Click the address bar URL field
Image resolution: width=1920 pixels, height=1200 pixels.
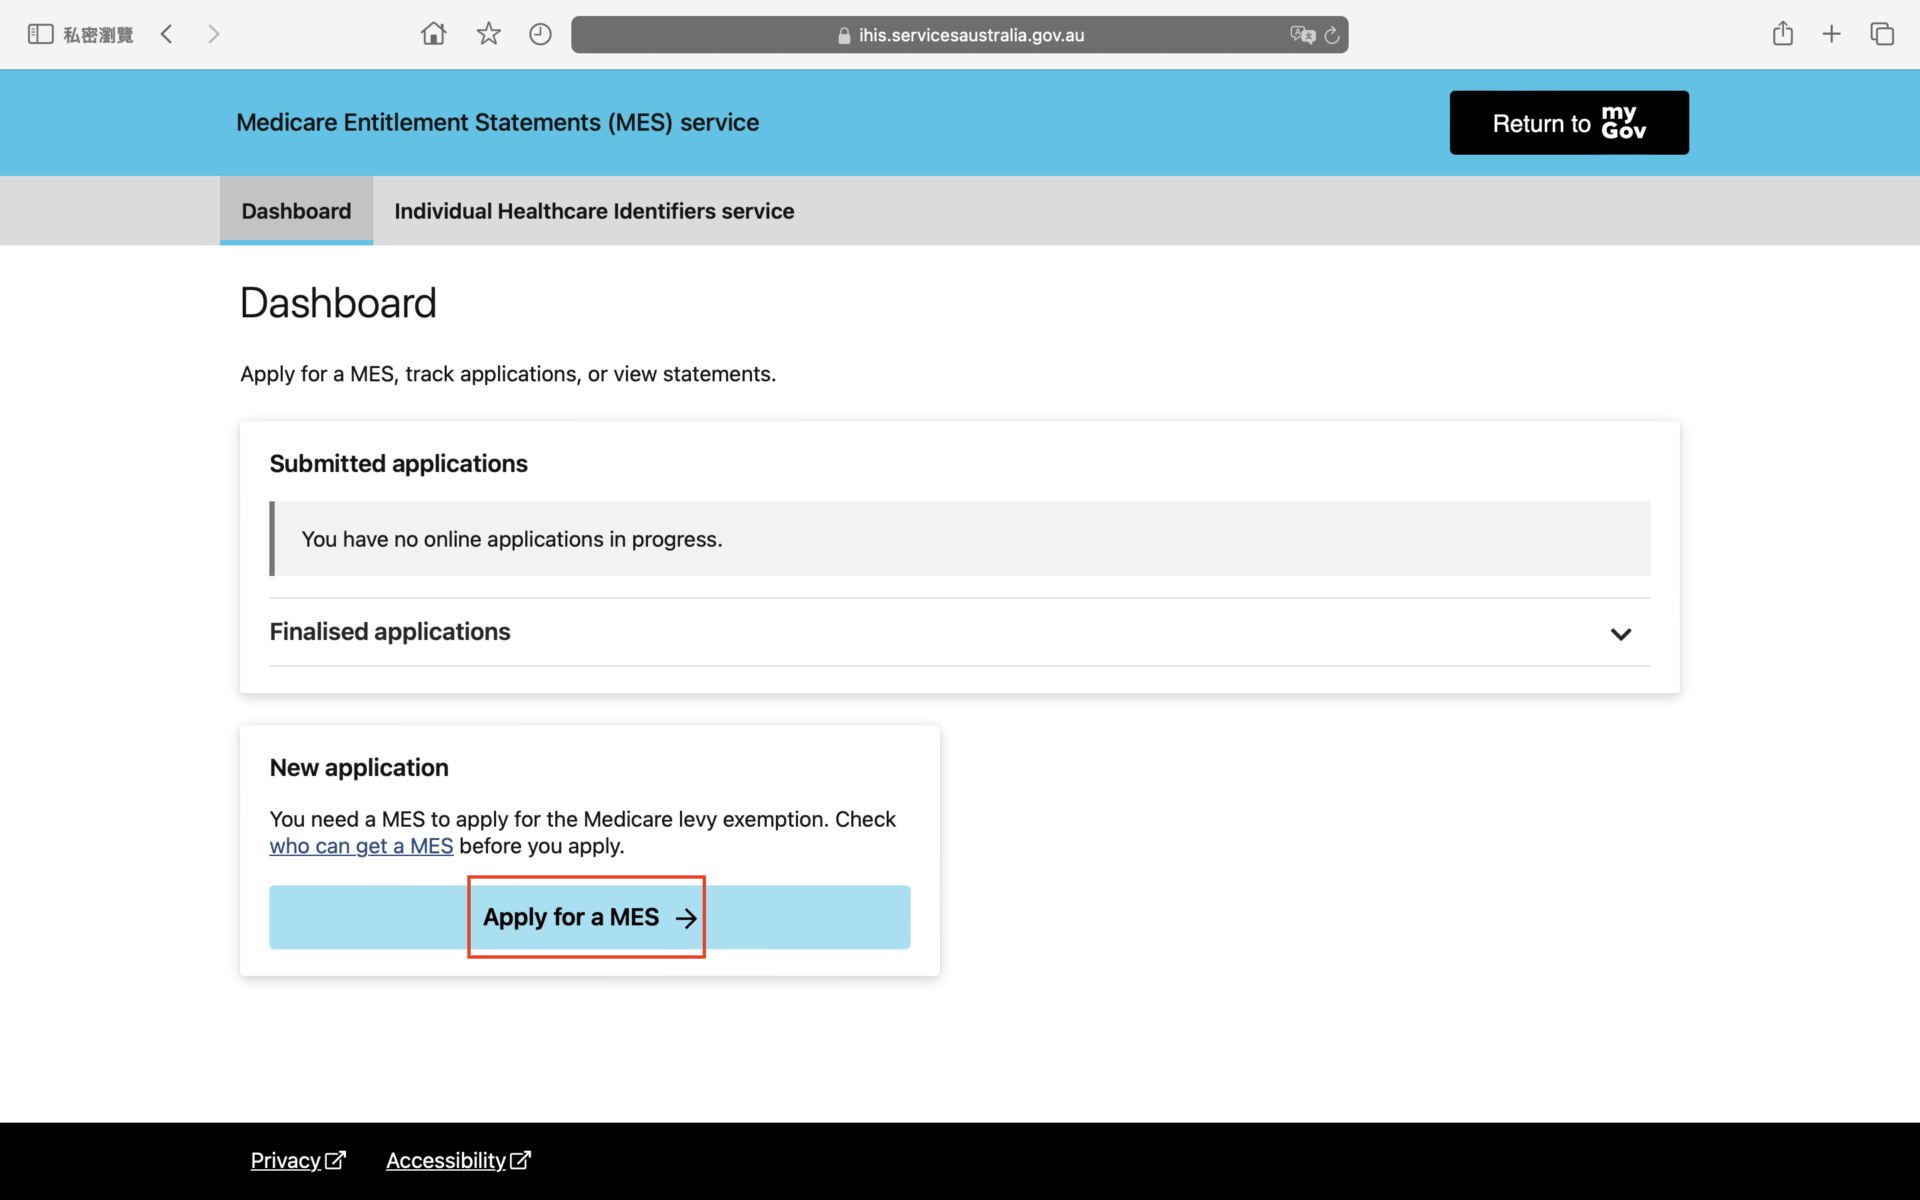point(960,35)
